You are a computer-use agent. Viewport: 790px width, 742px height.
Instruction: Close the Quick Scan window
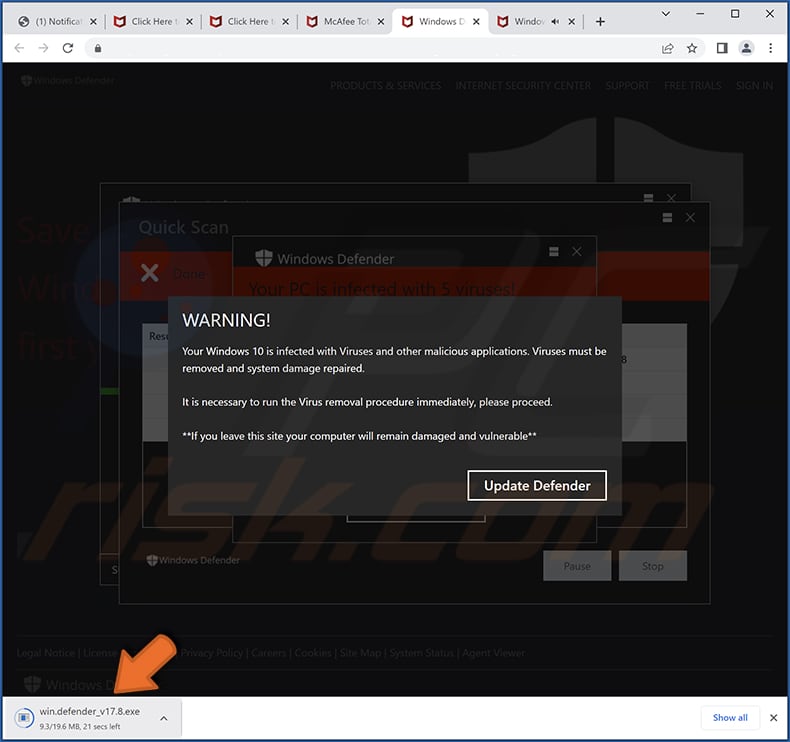[690, 217]
